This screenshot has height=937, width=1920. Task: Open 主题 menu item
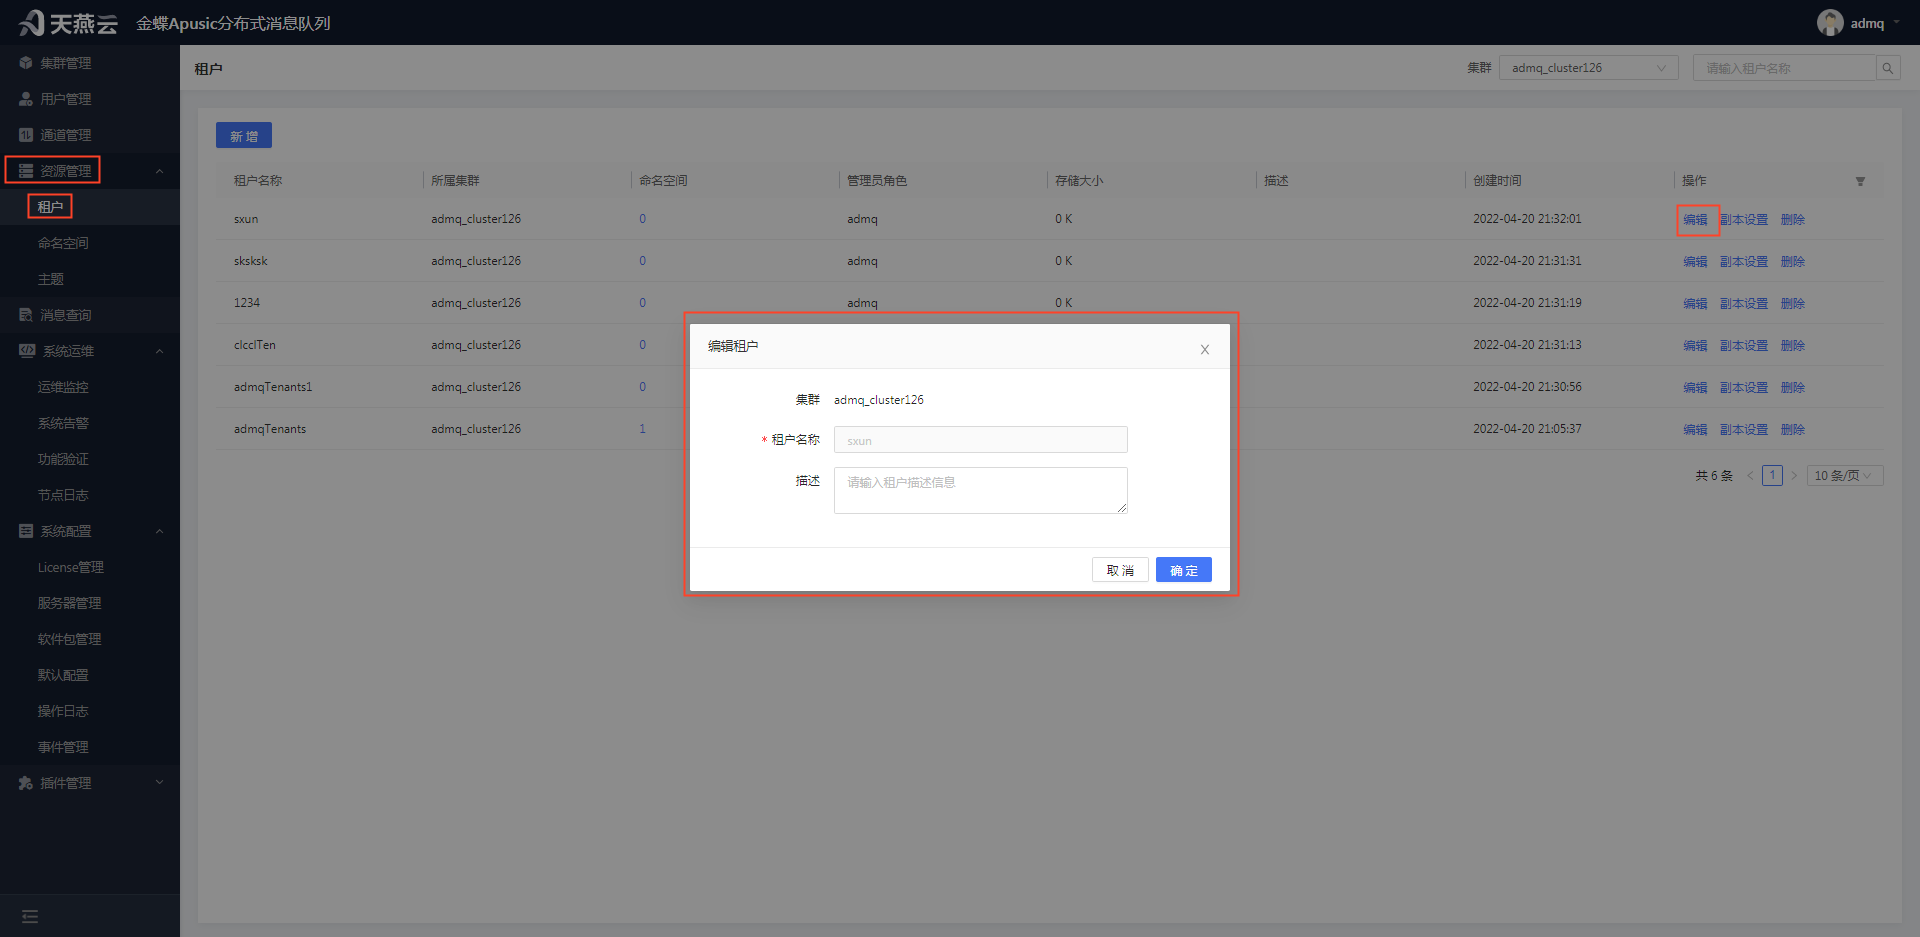[x=50, y=279]
